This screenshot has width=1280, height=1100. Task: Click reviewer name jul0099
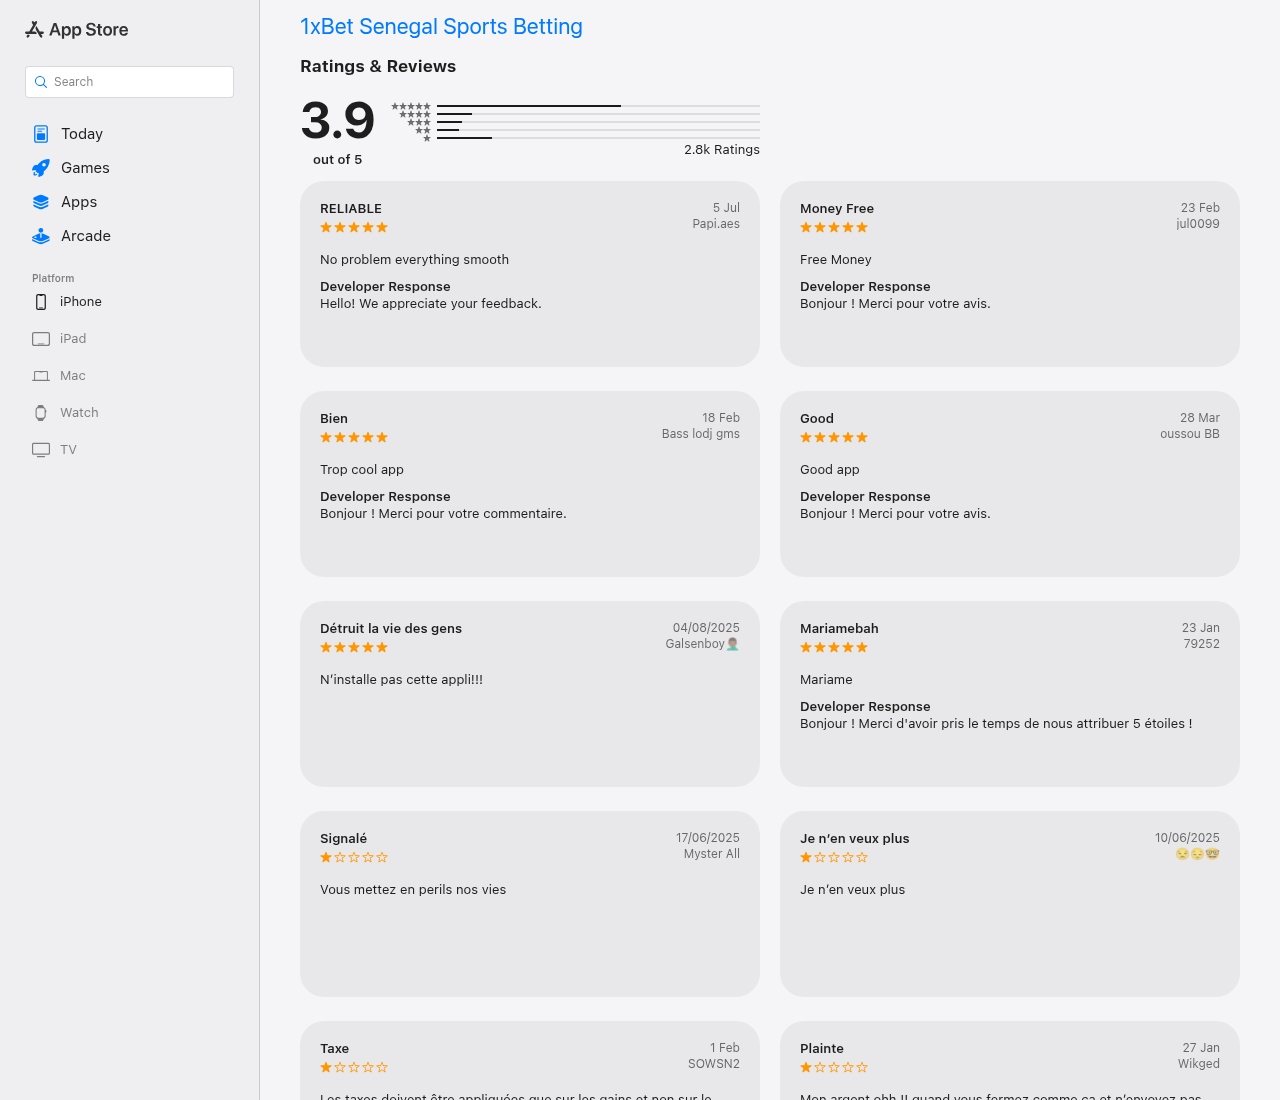pyautogui.click(x=1198, y=224)
